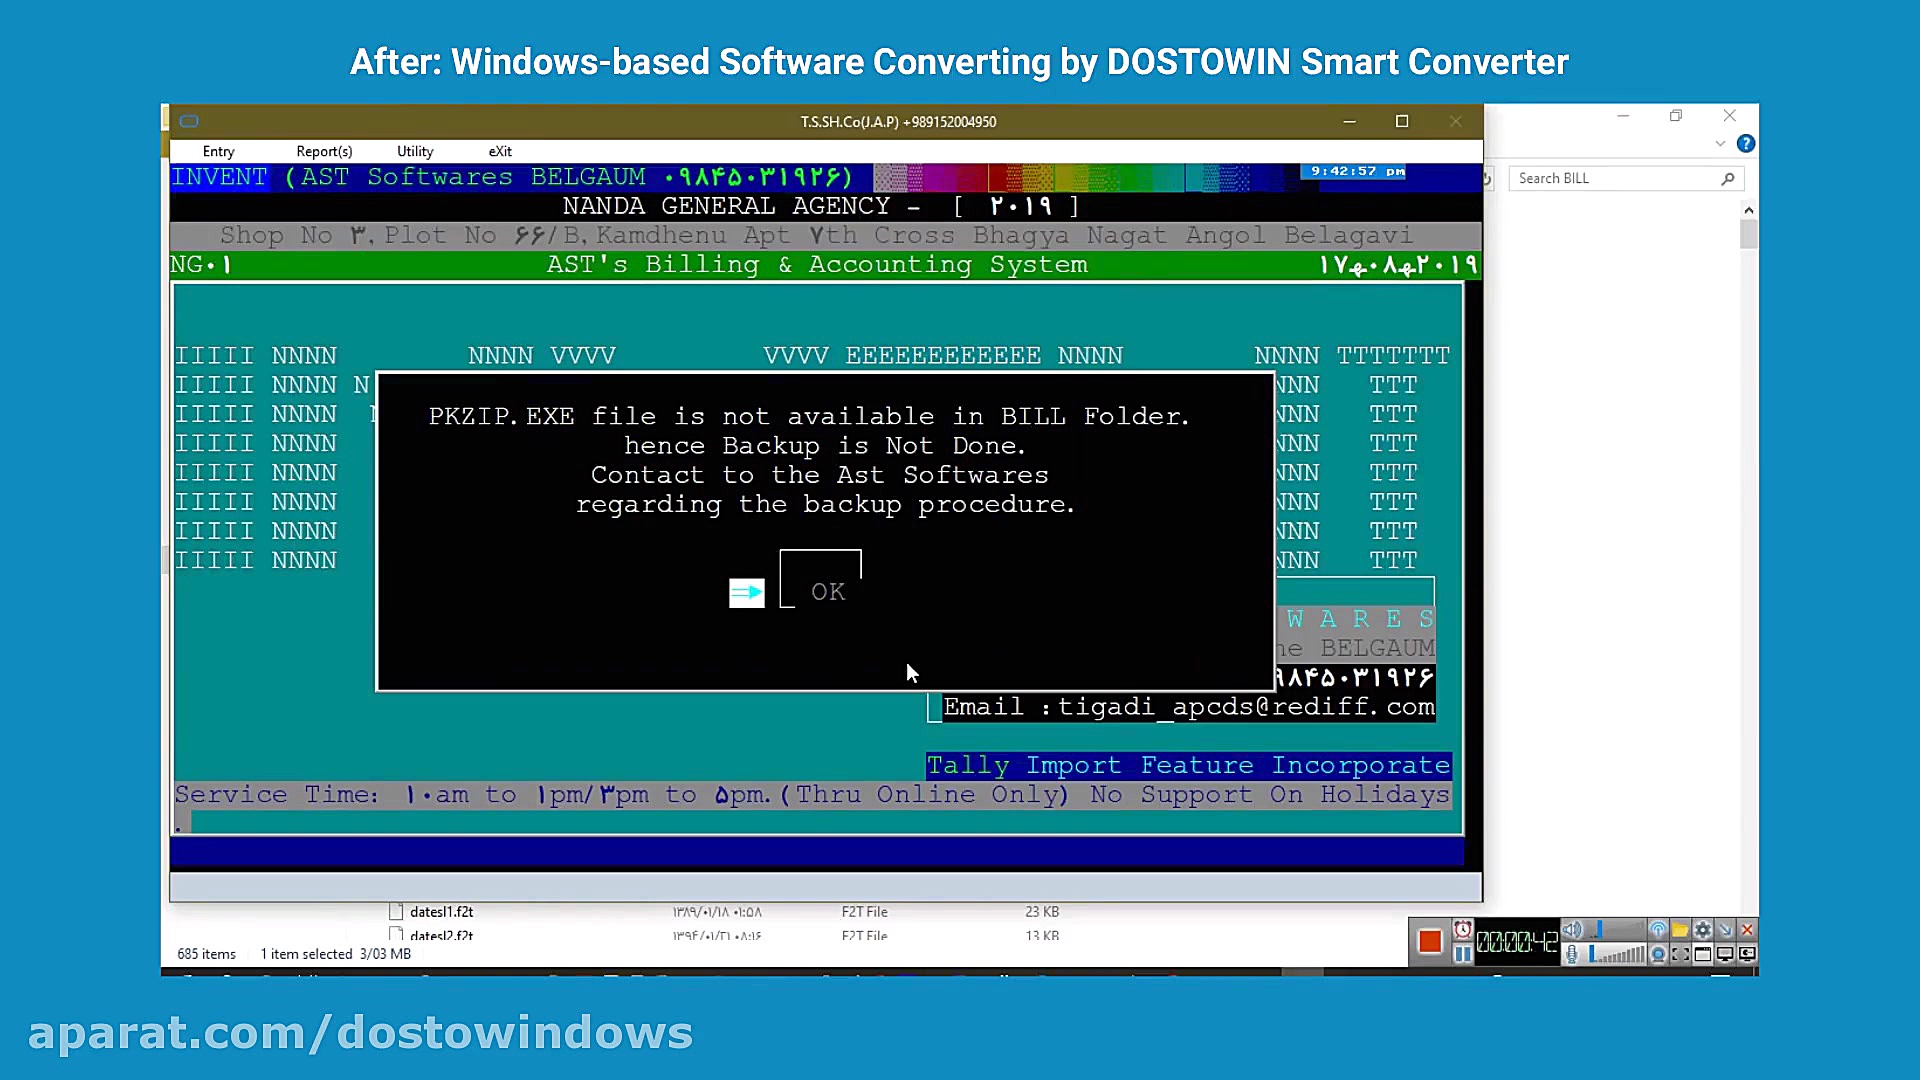Close the T.S.SH.Co converter window

click(1456, 121)
